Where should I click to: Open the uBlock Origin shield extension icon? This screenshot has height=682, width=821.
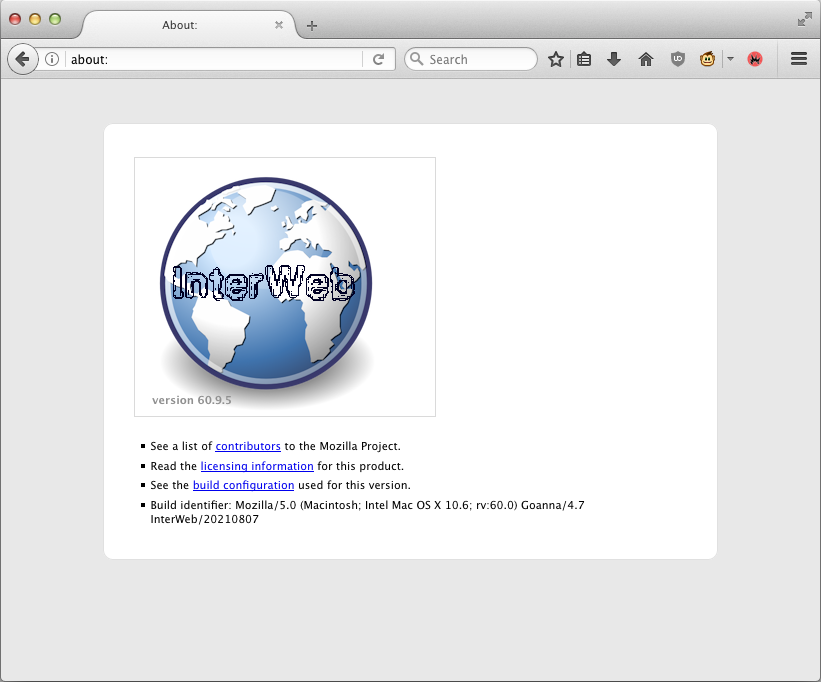coord(677,59)
